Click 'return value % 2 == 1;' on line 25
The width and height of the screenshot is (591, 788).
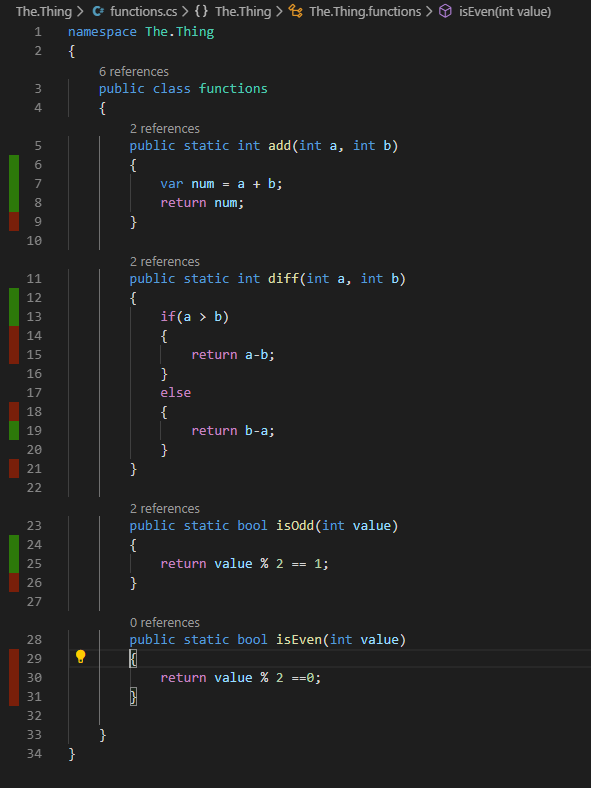click(245, 564)
